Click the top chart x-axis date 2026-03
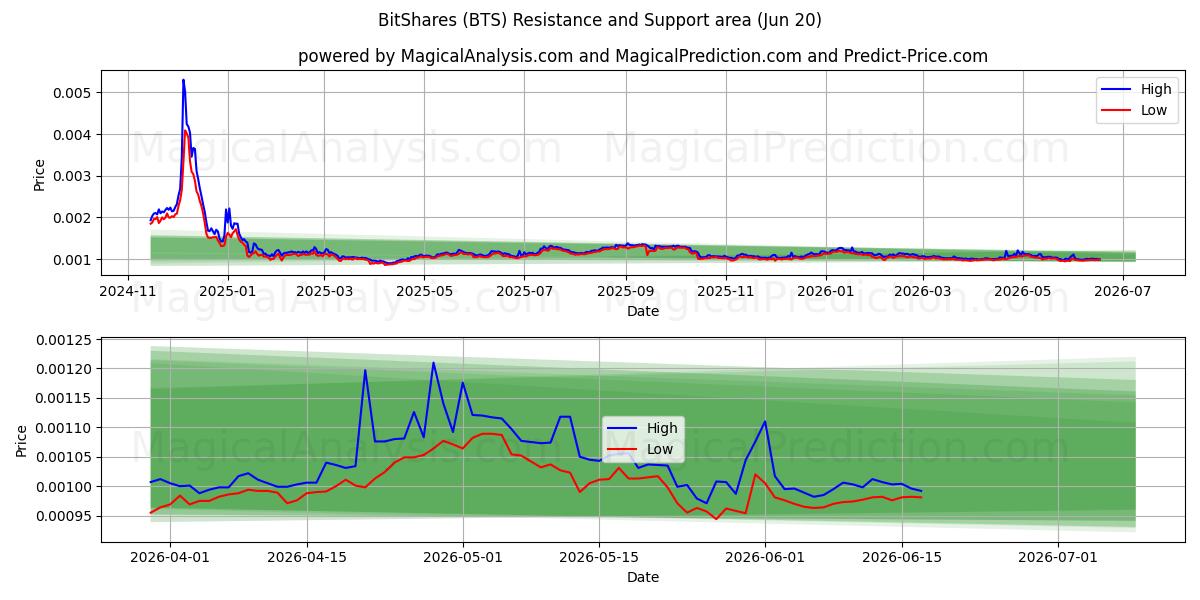This screenshot has height=600, width=1200. click(x=923, y=291)
